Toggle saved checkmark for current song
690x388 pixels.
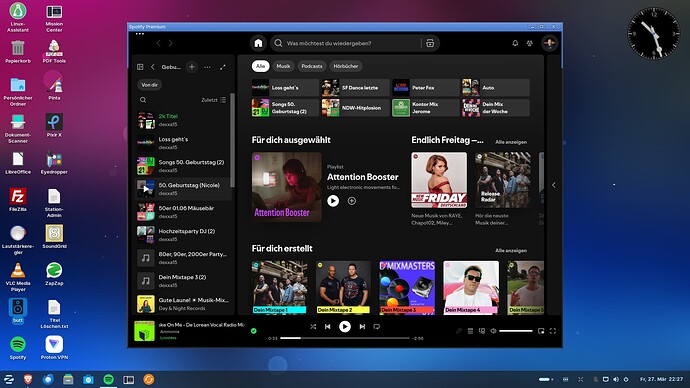point(253,331)
